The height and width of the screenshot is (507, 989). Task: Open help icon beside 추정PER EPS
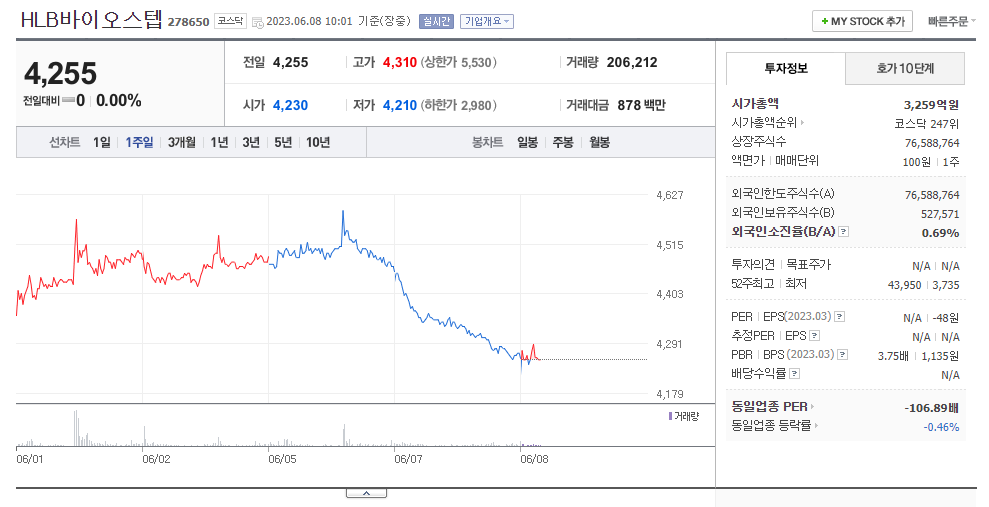815,335
